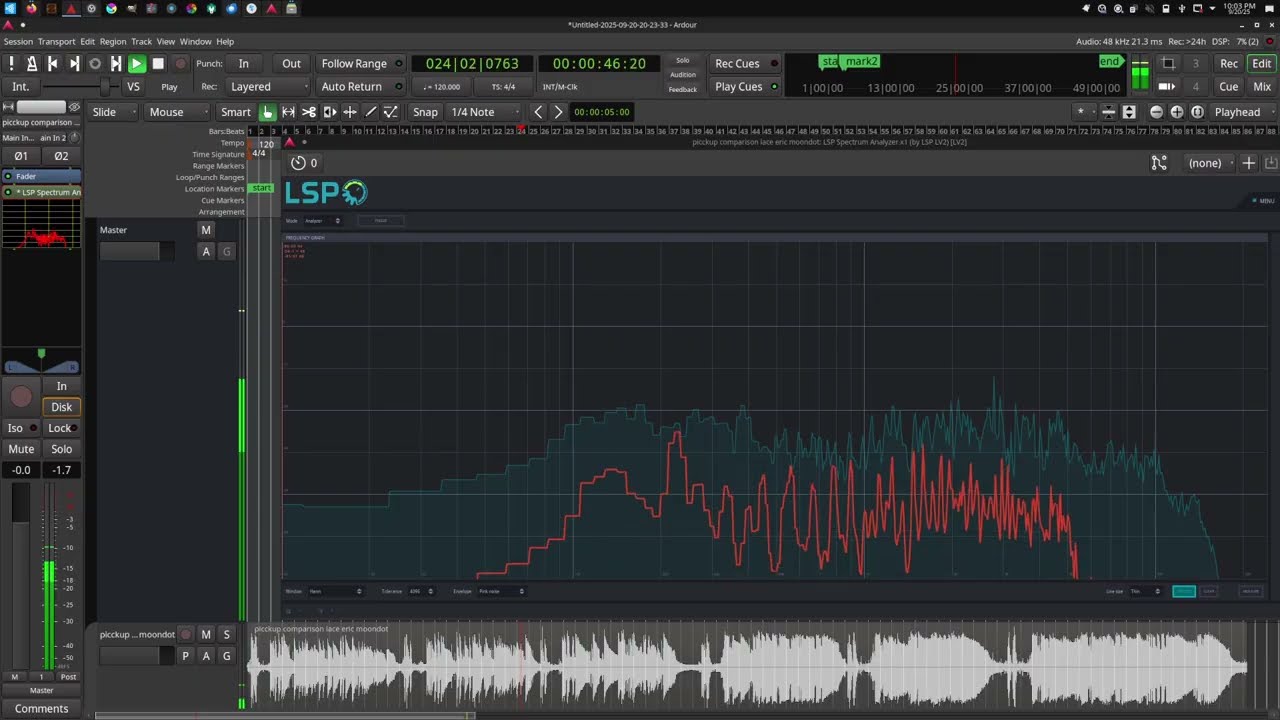Open the Cue window button

point(1229,87)
